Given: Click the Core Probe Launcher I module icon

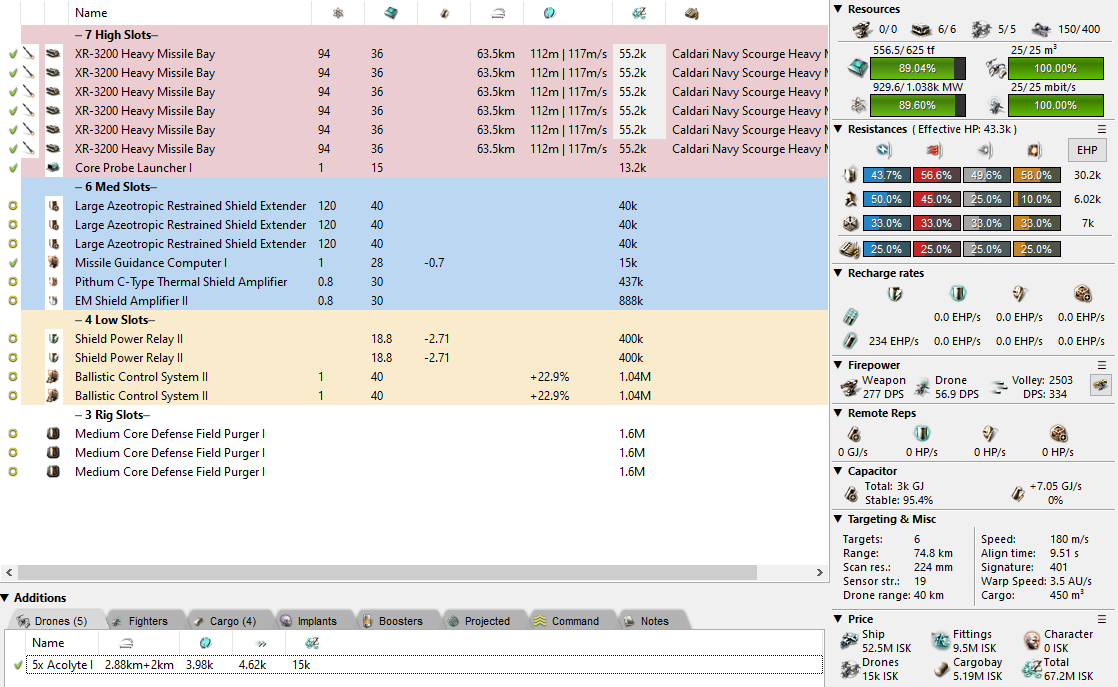Looking at the screenshot, I should pyautogui.click(x=53, y=168).
